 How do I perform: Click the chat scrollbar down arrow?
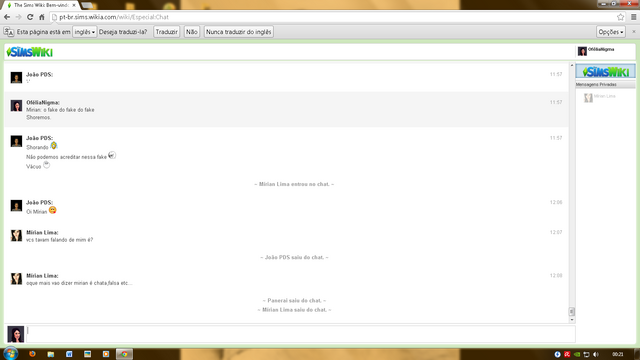point(571,320)
